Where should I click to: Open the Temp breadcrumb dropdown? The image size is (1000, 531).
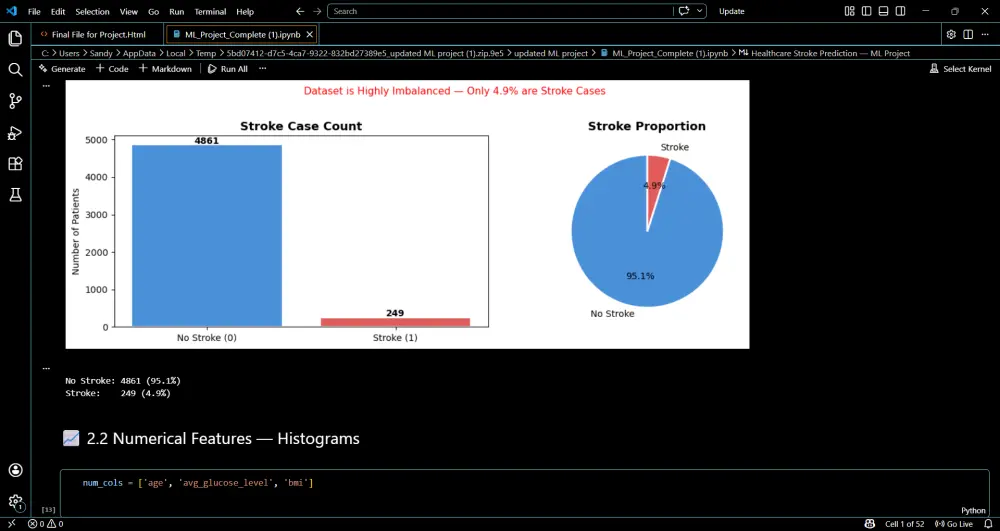click(206, 54)
